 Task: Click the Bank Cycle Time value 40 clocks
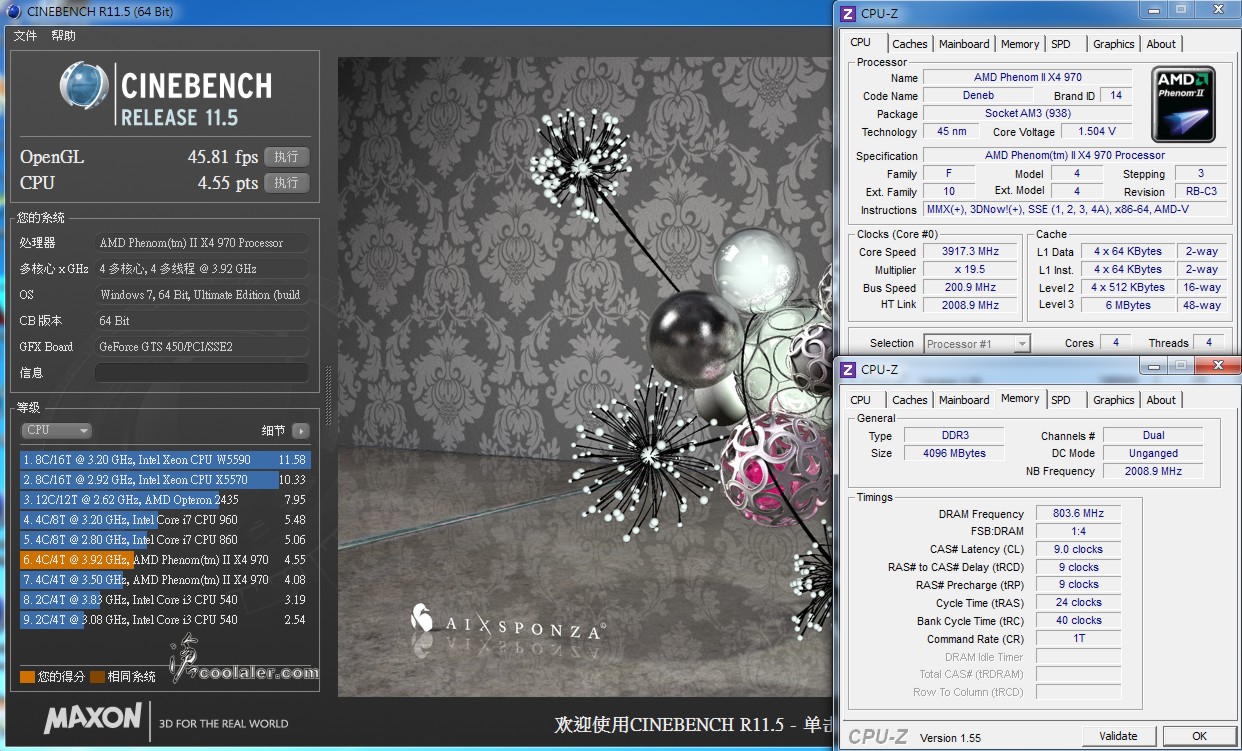click(x=1078, y=620)
